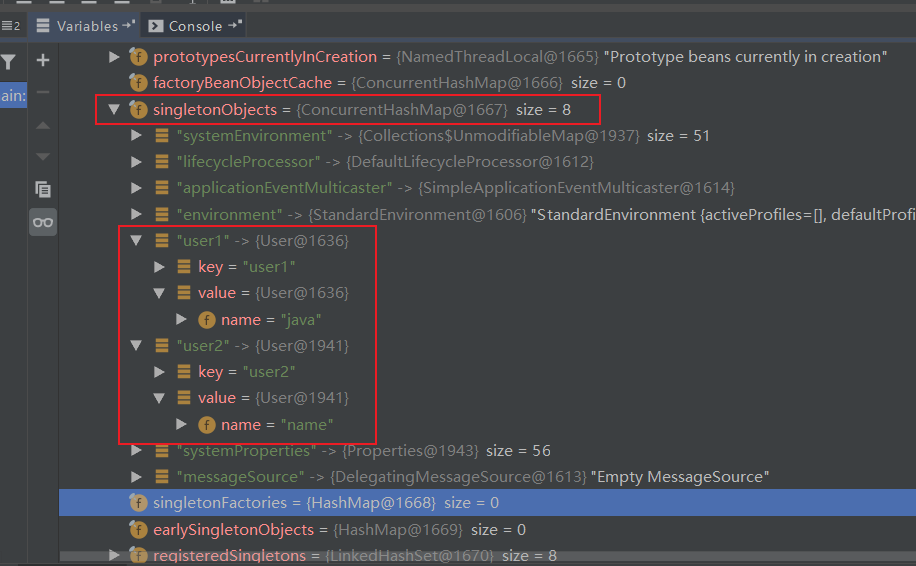Click the {SimpleApplicationEventMulticaster@1614} value
Viewport: 916px width, 566px height.
point(577,187)
